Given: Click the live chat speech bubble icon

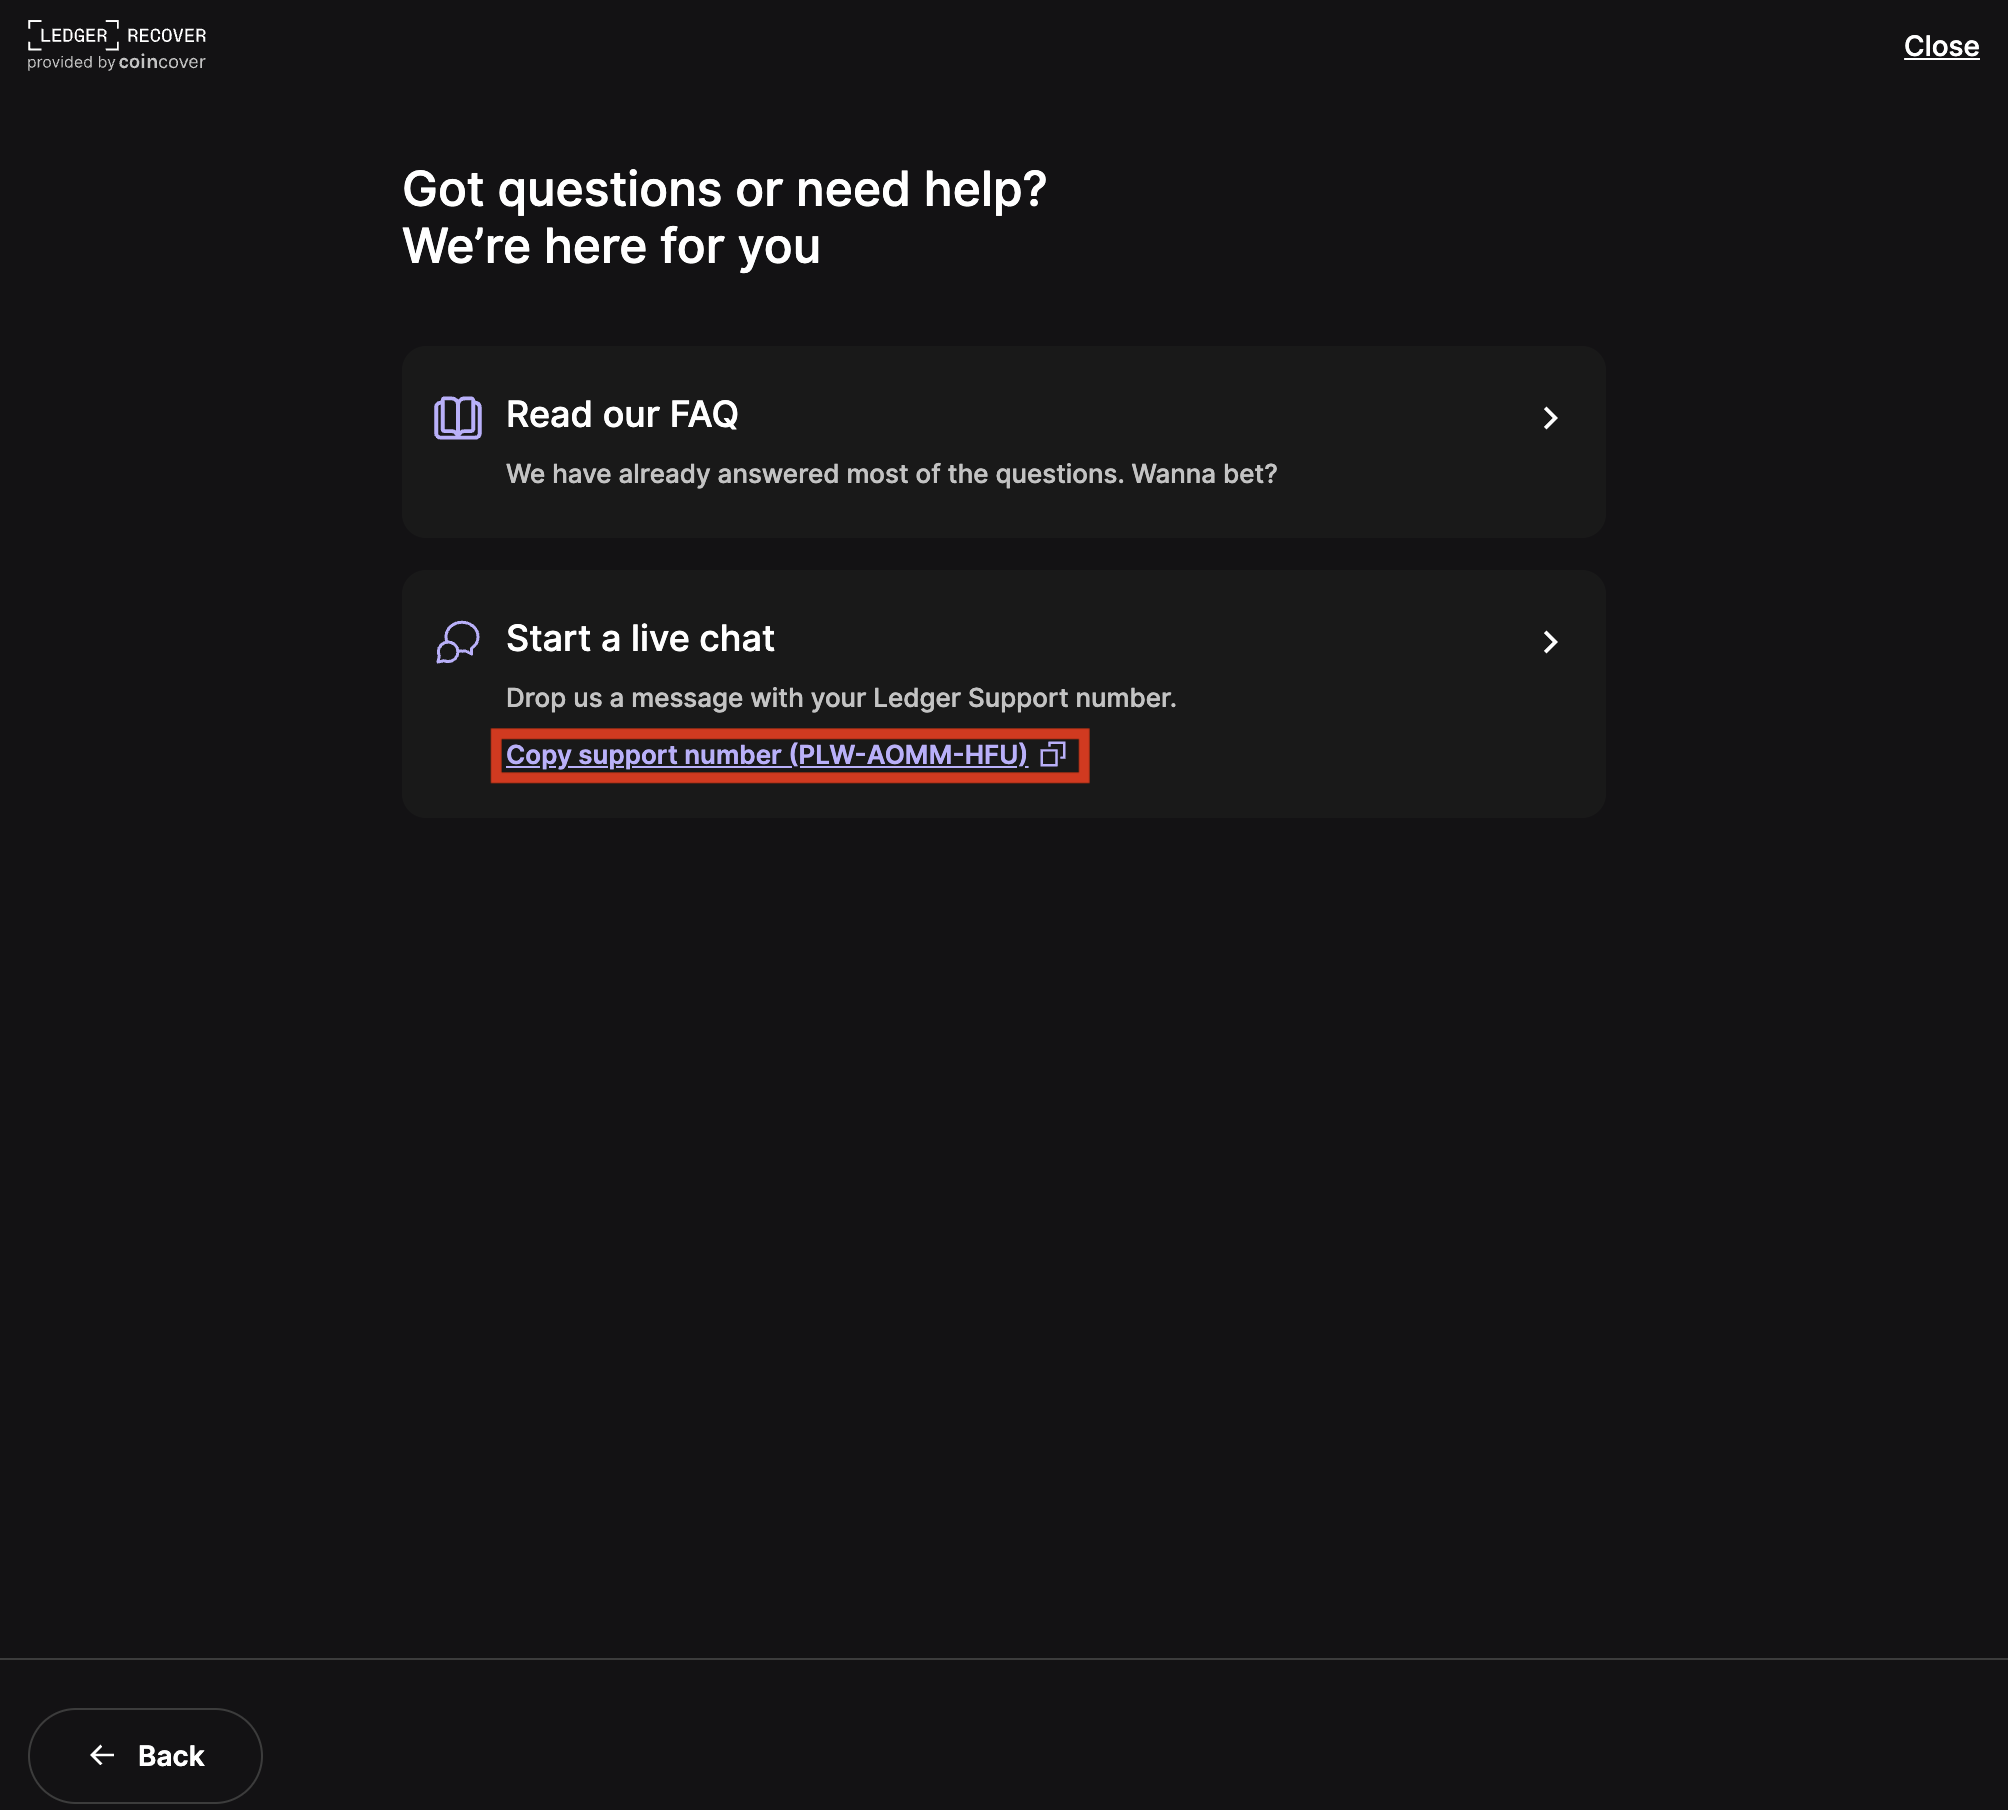Looking at the screenshot, I should tap(457, 641).
